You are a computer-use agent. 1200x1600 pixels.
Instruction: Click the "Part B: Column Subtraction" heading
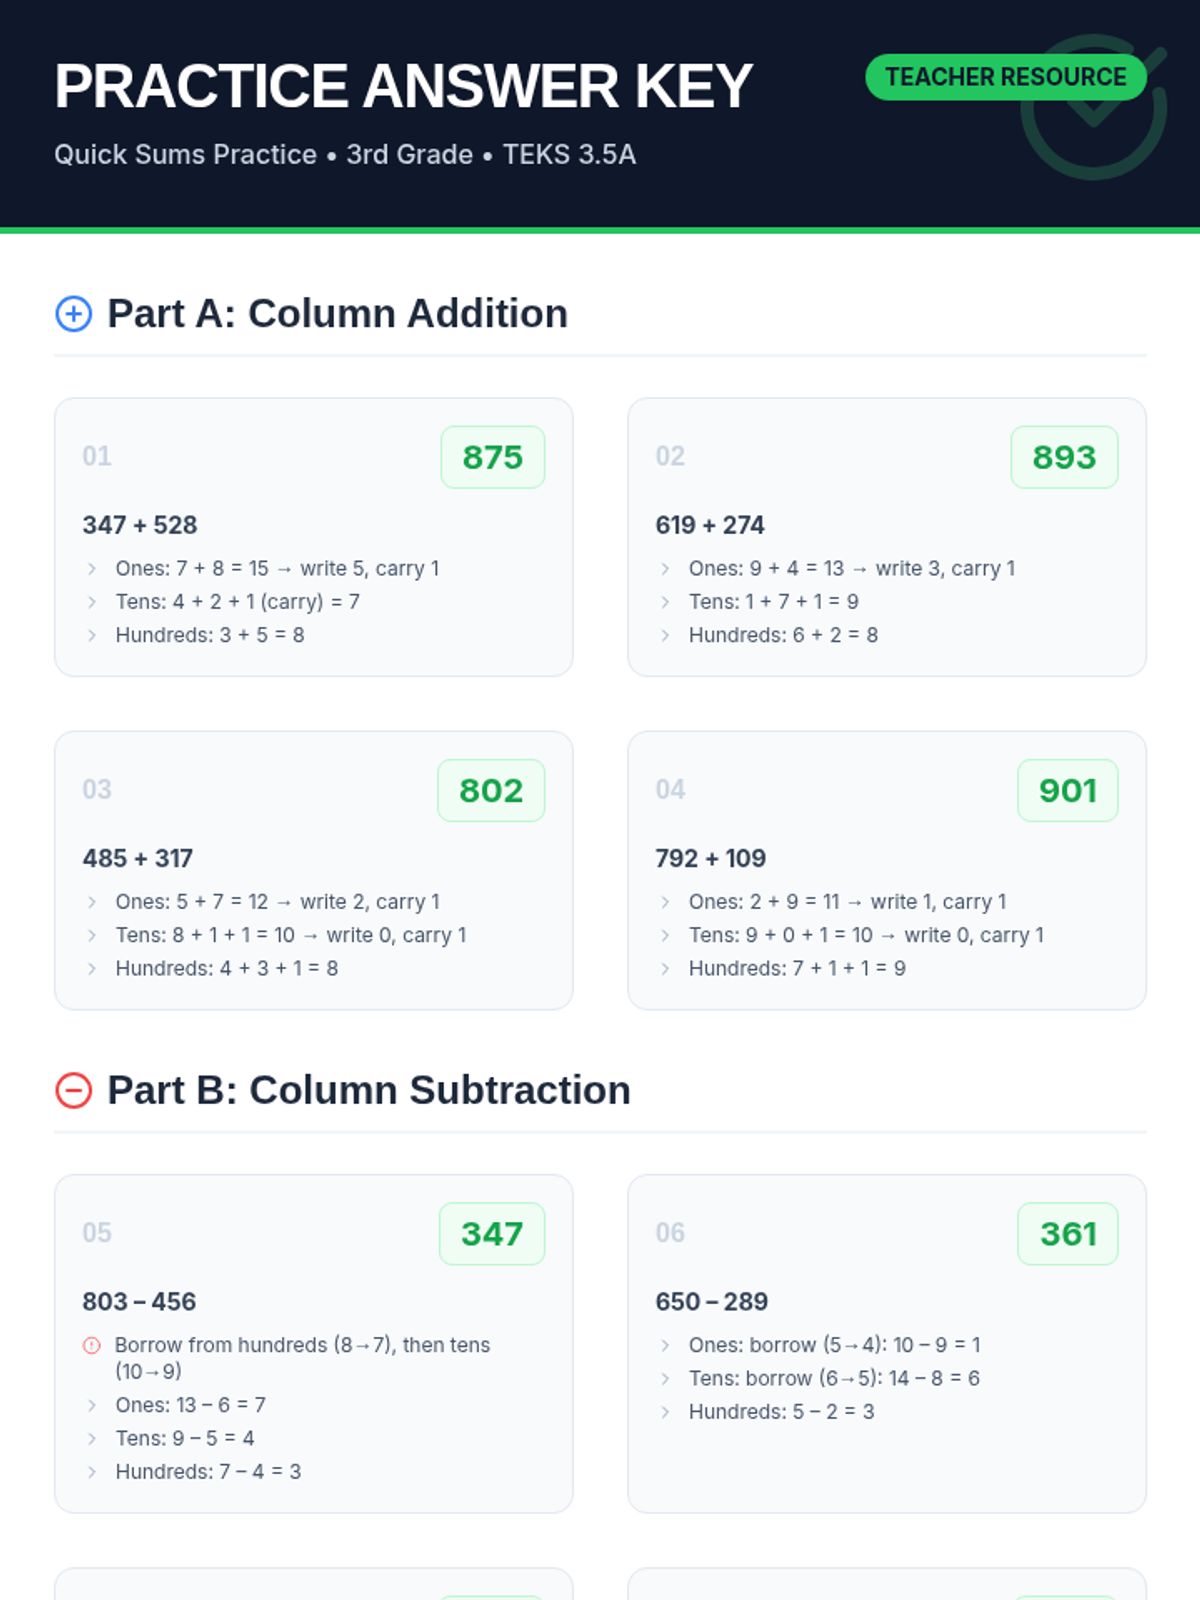click(x=368, y=1090)
